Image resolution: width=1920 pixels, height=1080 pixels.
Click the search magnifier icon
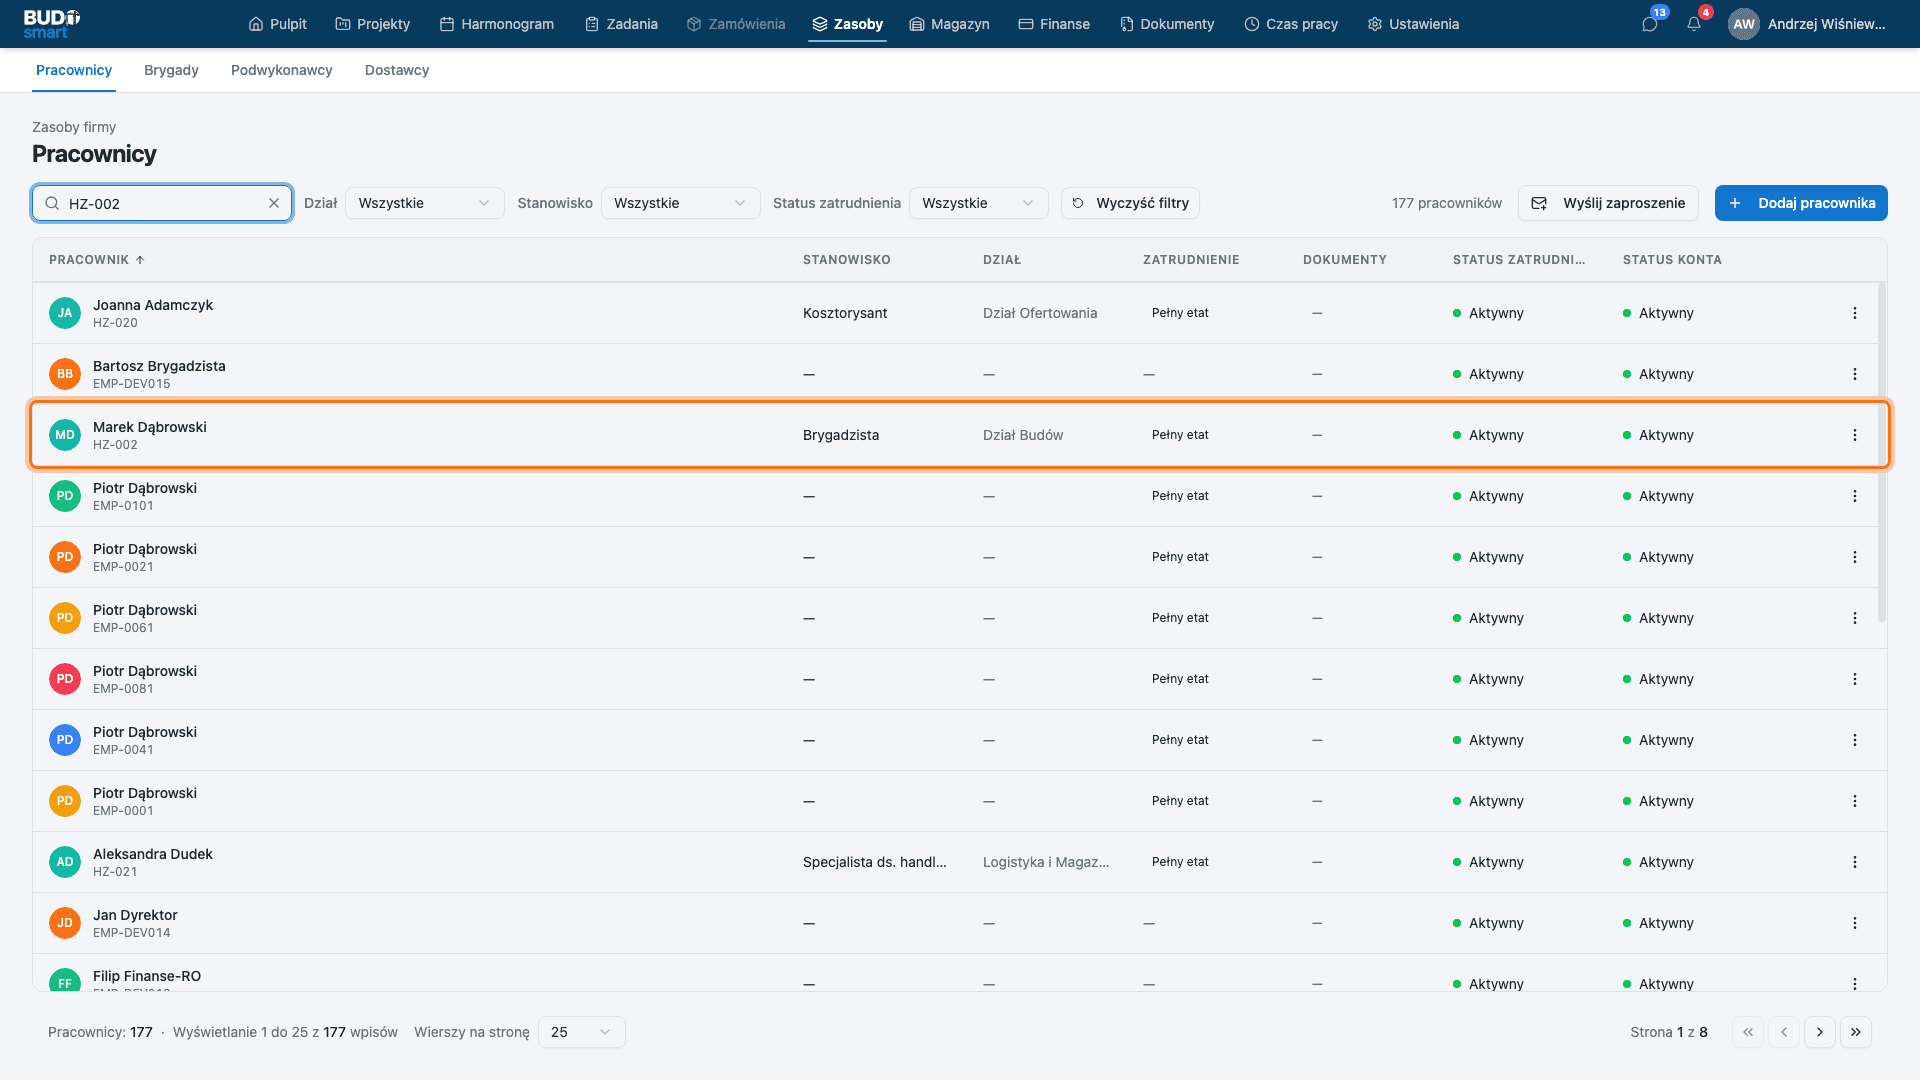coord(52,203)
